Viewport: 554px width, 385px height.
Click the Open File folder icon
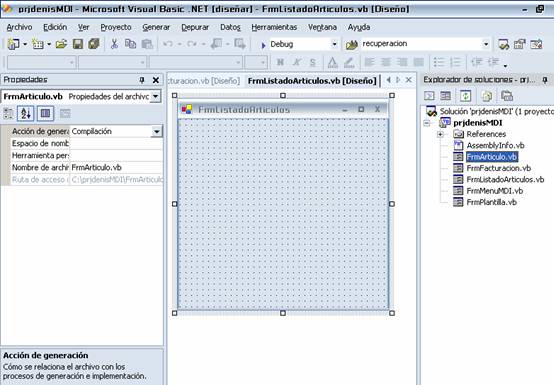coord(61,44)
